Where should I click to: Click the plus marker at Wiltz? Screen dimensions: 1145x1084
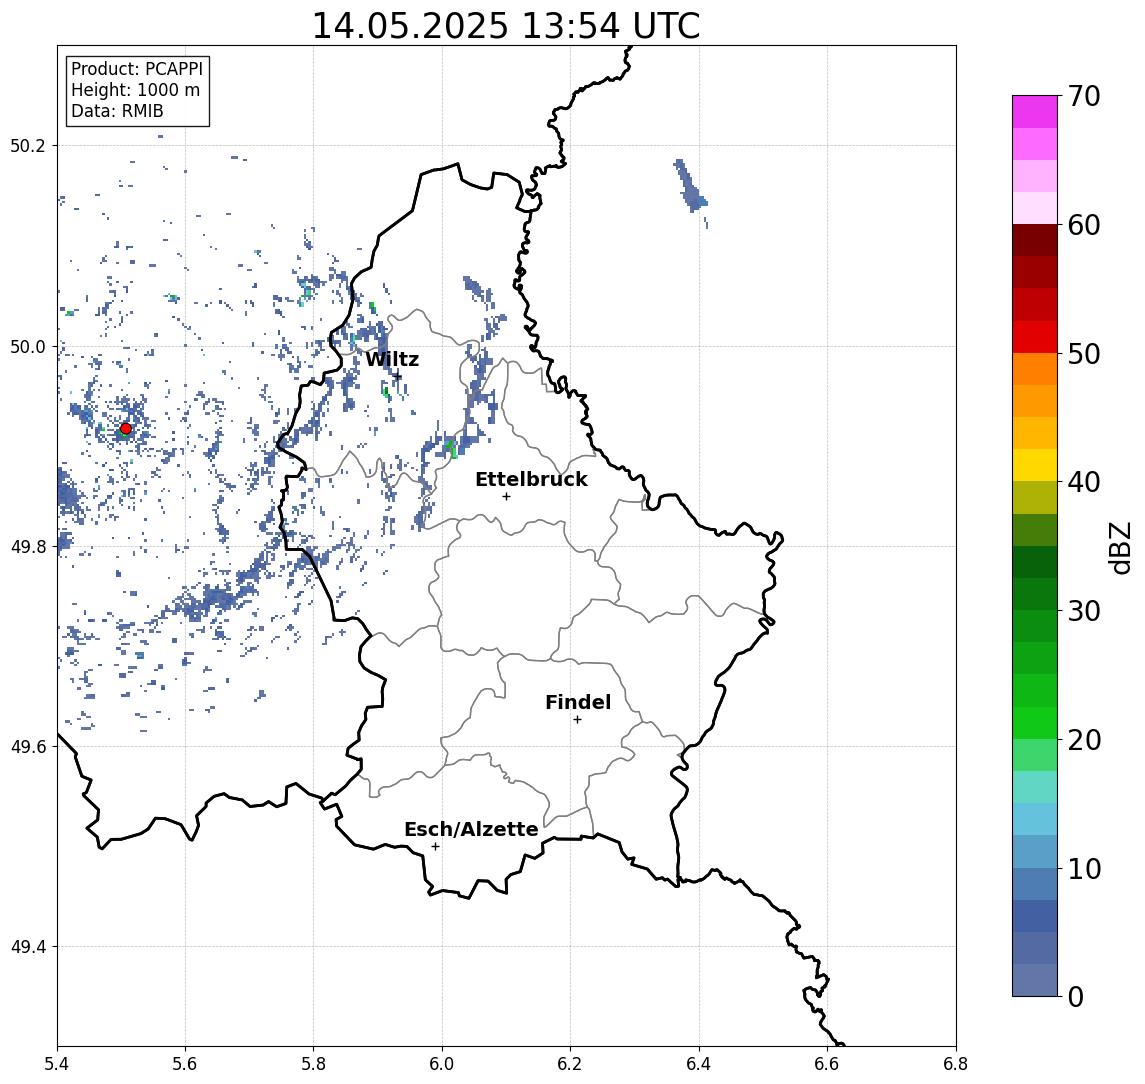pos(397,376)
